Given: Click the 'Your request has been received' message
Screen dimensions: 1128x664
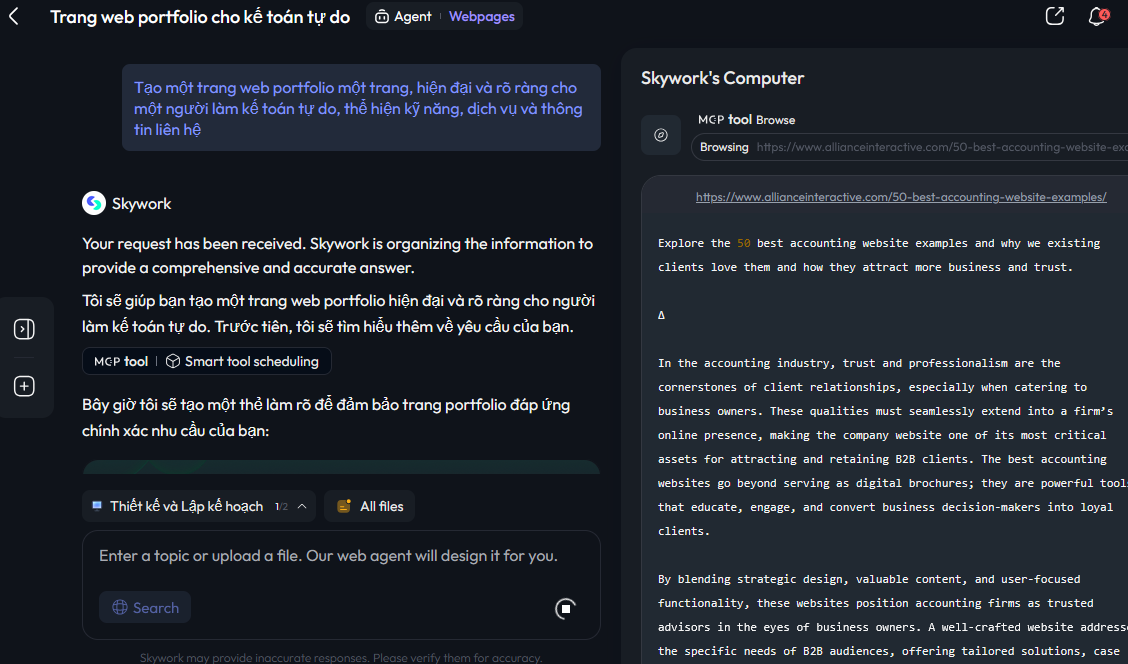Looking at the screenshot, I should pyautogui.click(x=337, y=255).
